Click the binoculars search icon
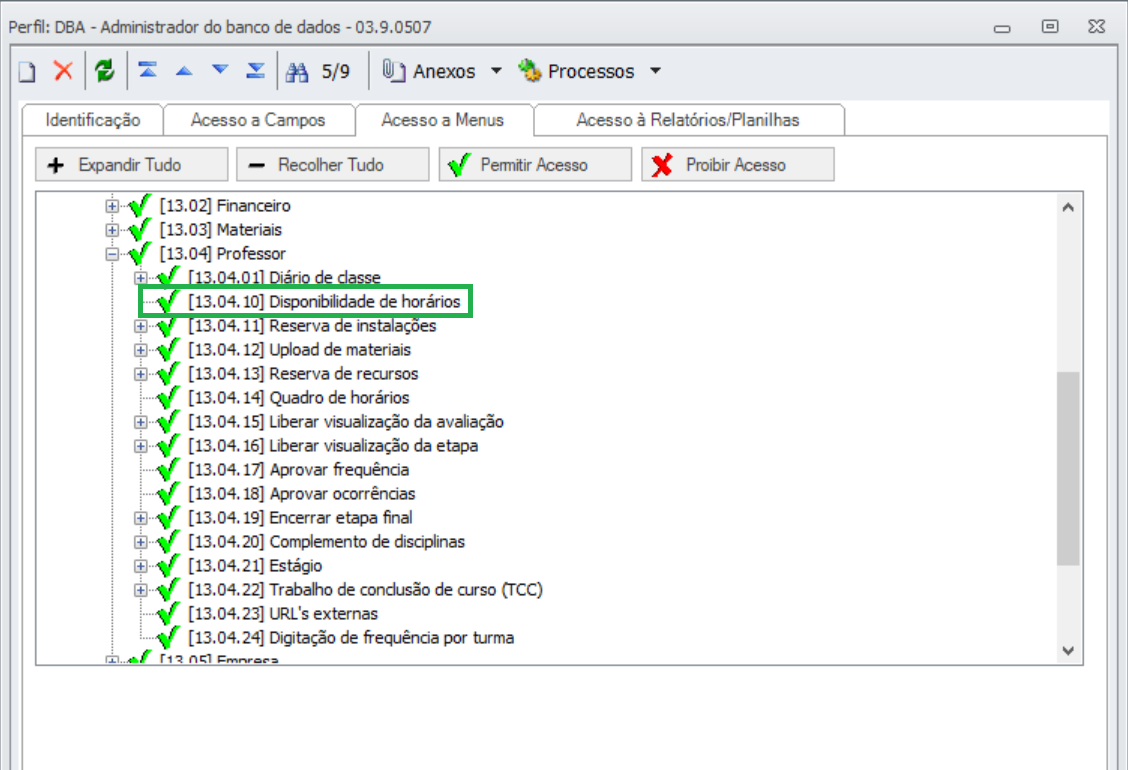Screen dimensions: 1128x770 (x=297, y=71)
